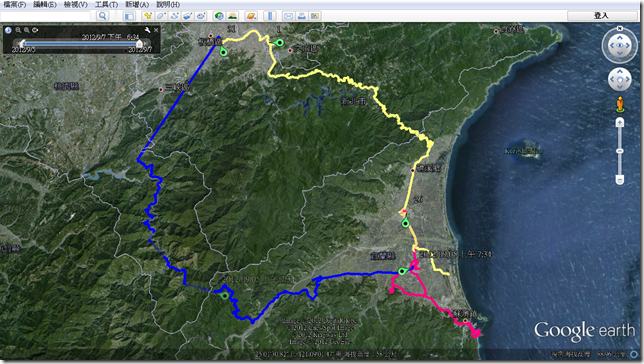Click look-right arrow on eye joystick
644x364 pixels.
coord(628,45)
